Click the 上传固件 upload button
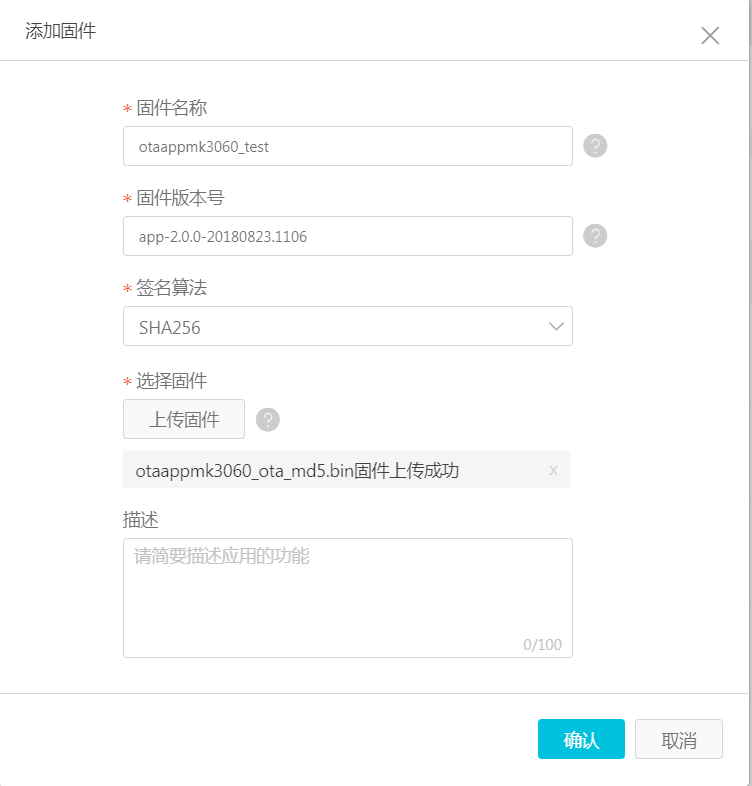 184,419
